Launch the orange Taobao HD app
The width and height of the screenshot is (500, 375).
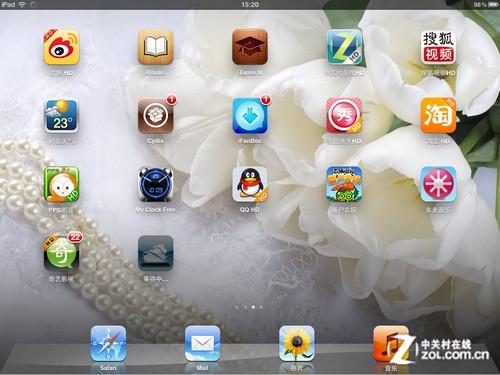[438, 116]
